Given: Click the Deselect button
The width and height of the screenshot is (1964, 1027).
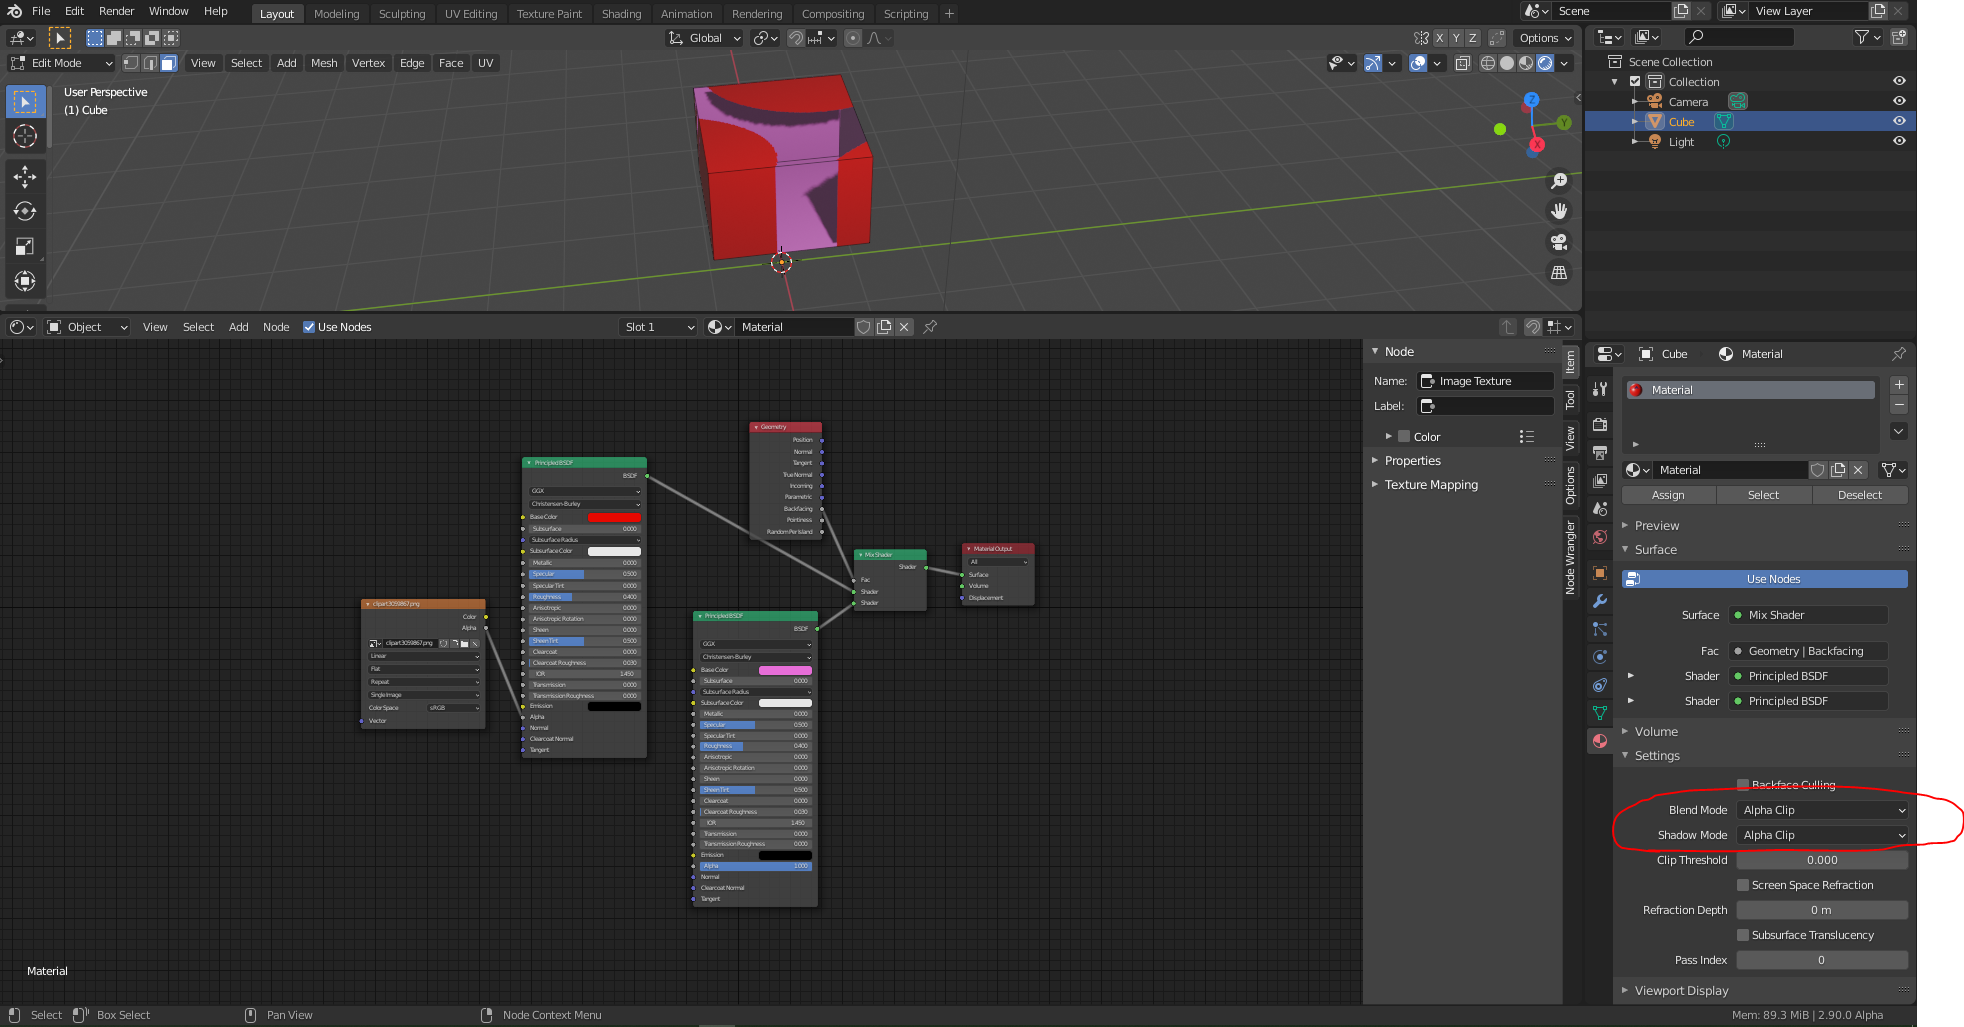Looking at the screenshot, I should click(x=1860, y=495).
